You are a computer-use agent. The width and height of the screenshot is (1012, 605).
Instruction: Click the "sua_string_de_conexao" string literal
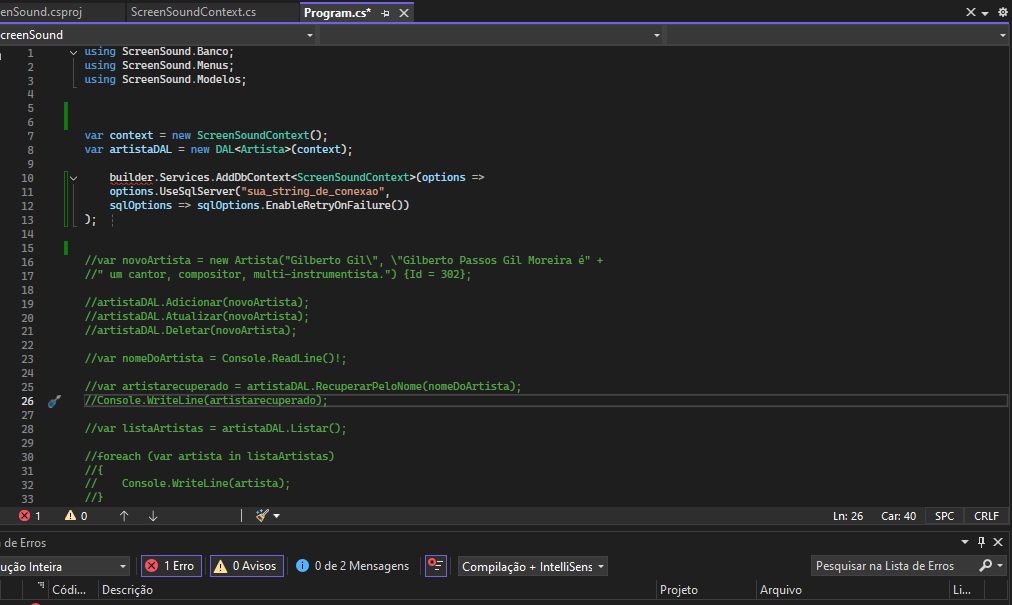pyautogui.click(x=312, y=192)
